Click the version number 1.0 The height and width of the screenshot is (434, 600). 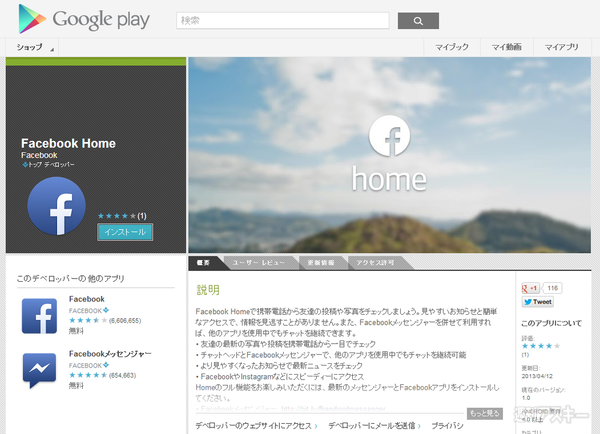[x=526, y=398]
